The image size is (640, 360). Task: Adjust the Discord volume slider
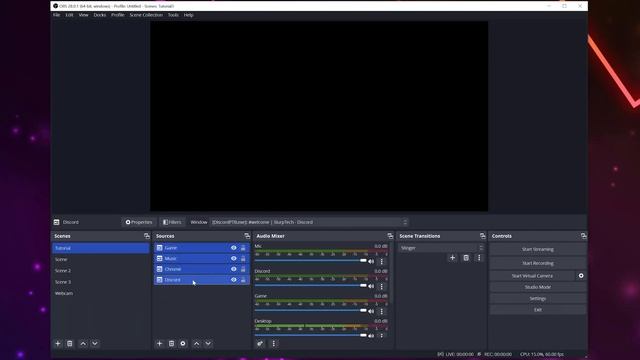point(311,285)
